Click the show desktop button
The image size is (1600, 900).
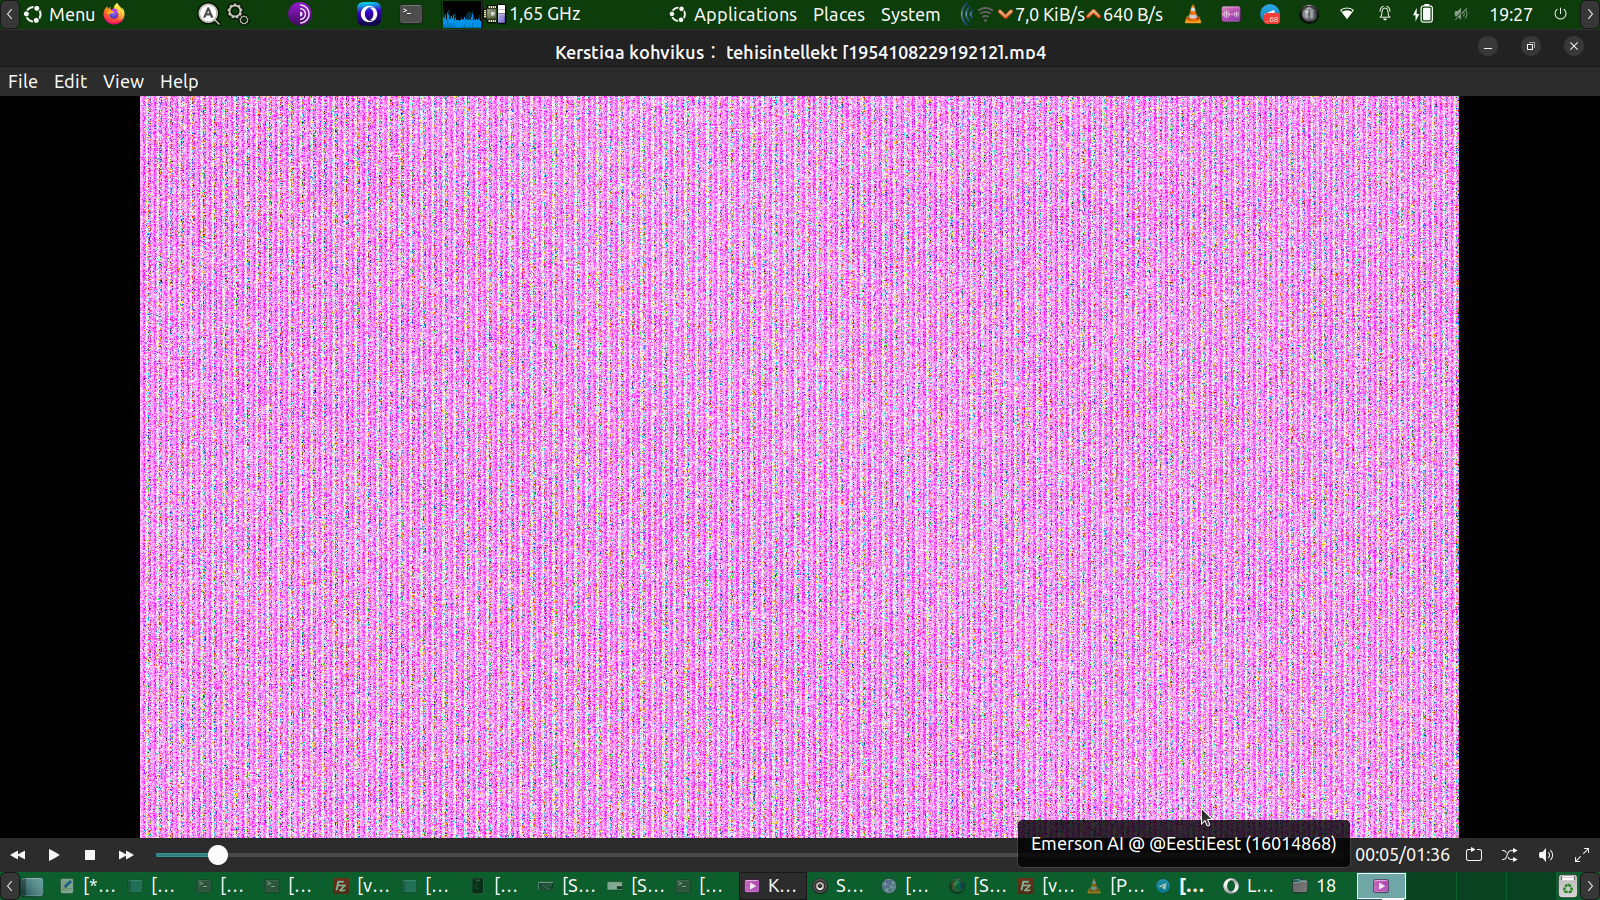click(33, 886)
